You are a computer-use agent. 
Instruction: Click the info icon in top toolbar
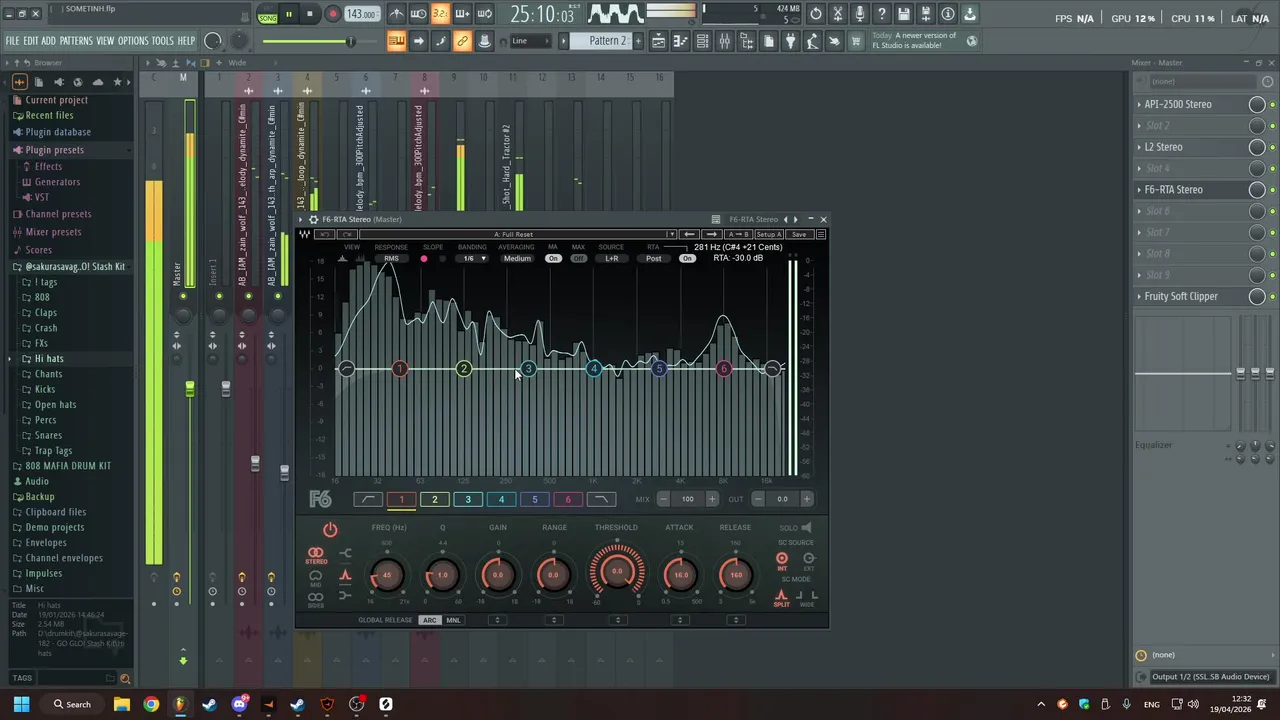pos(947,14)
